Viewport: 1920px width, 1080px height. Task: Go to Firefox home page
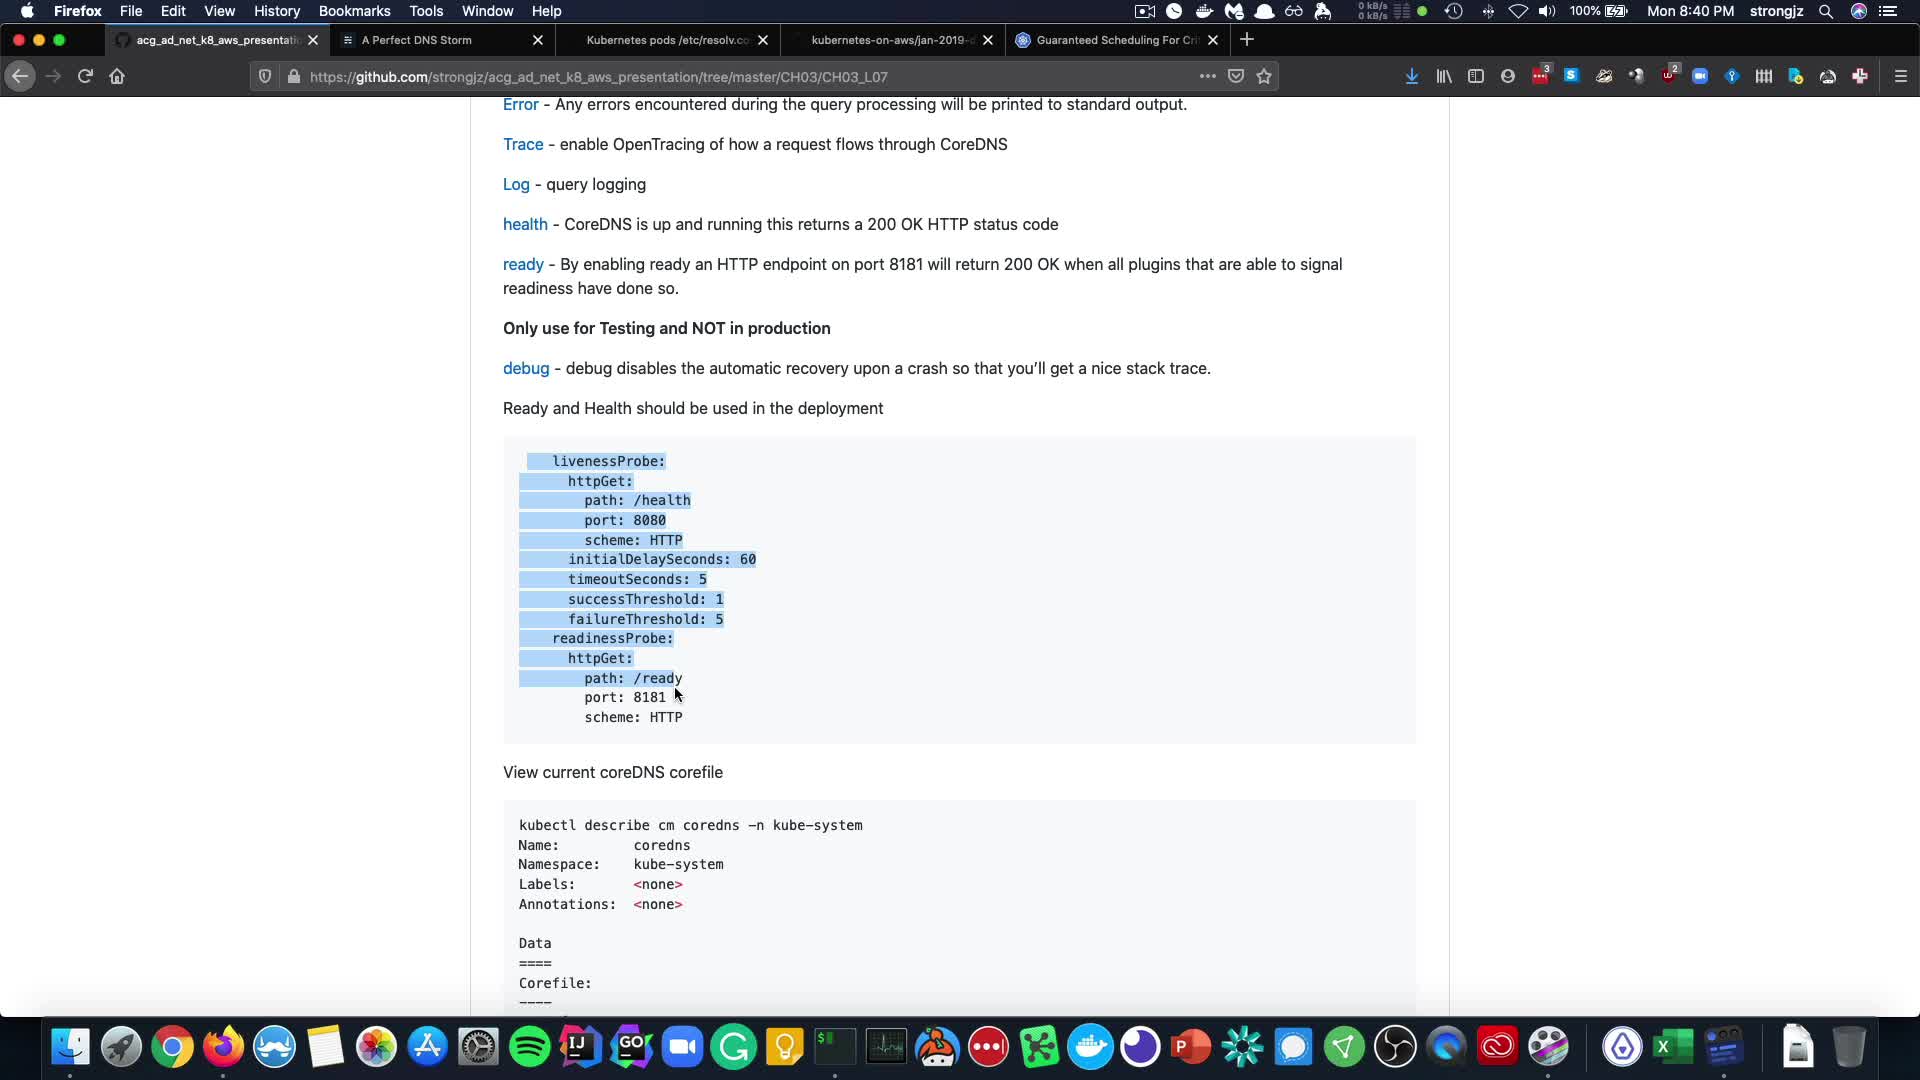[117, 76]
